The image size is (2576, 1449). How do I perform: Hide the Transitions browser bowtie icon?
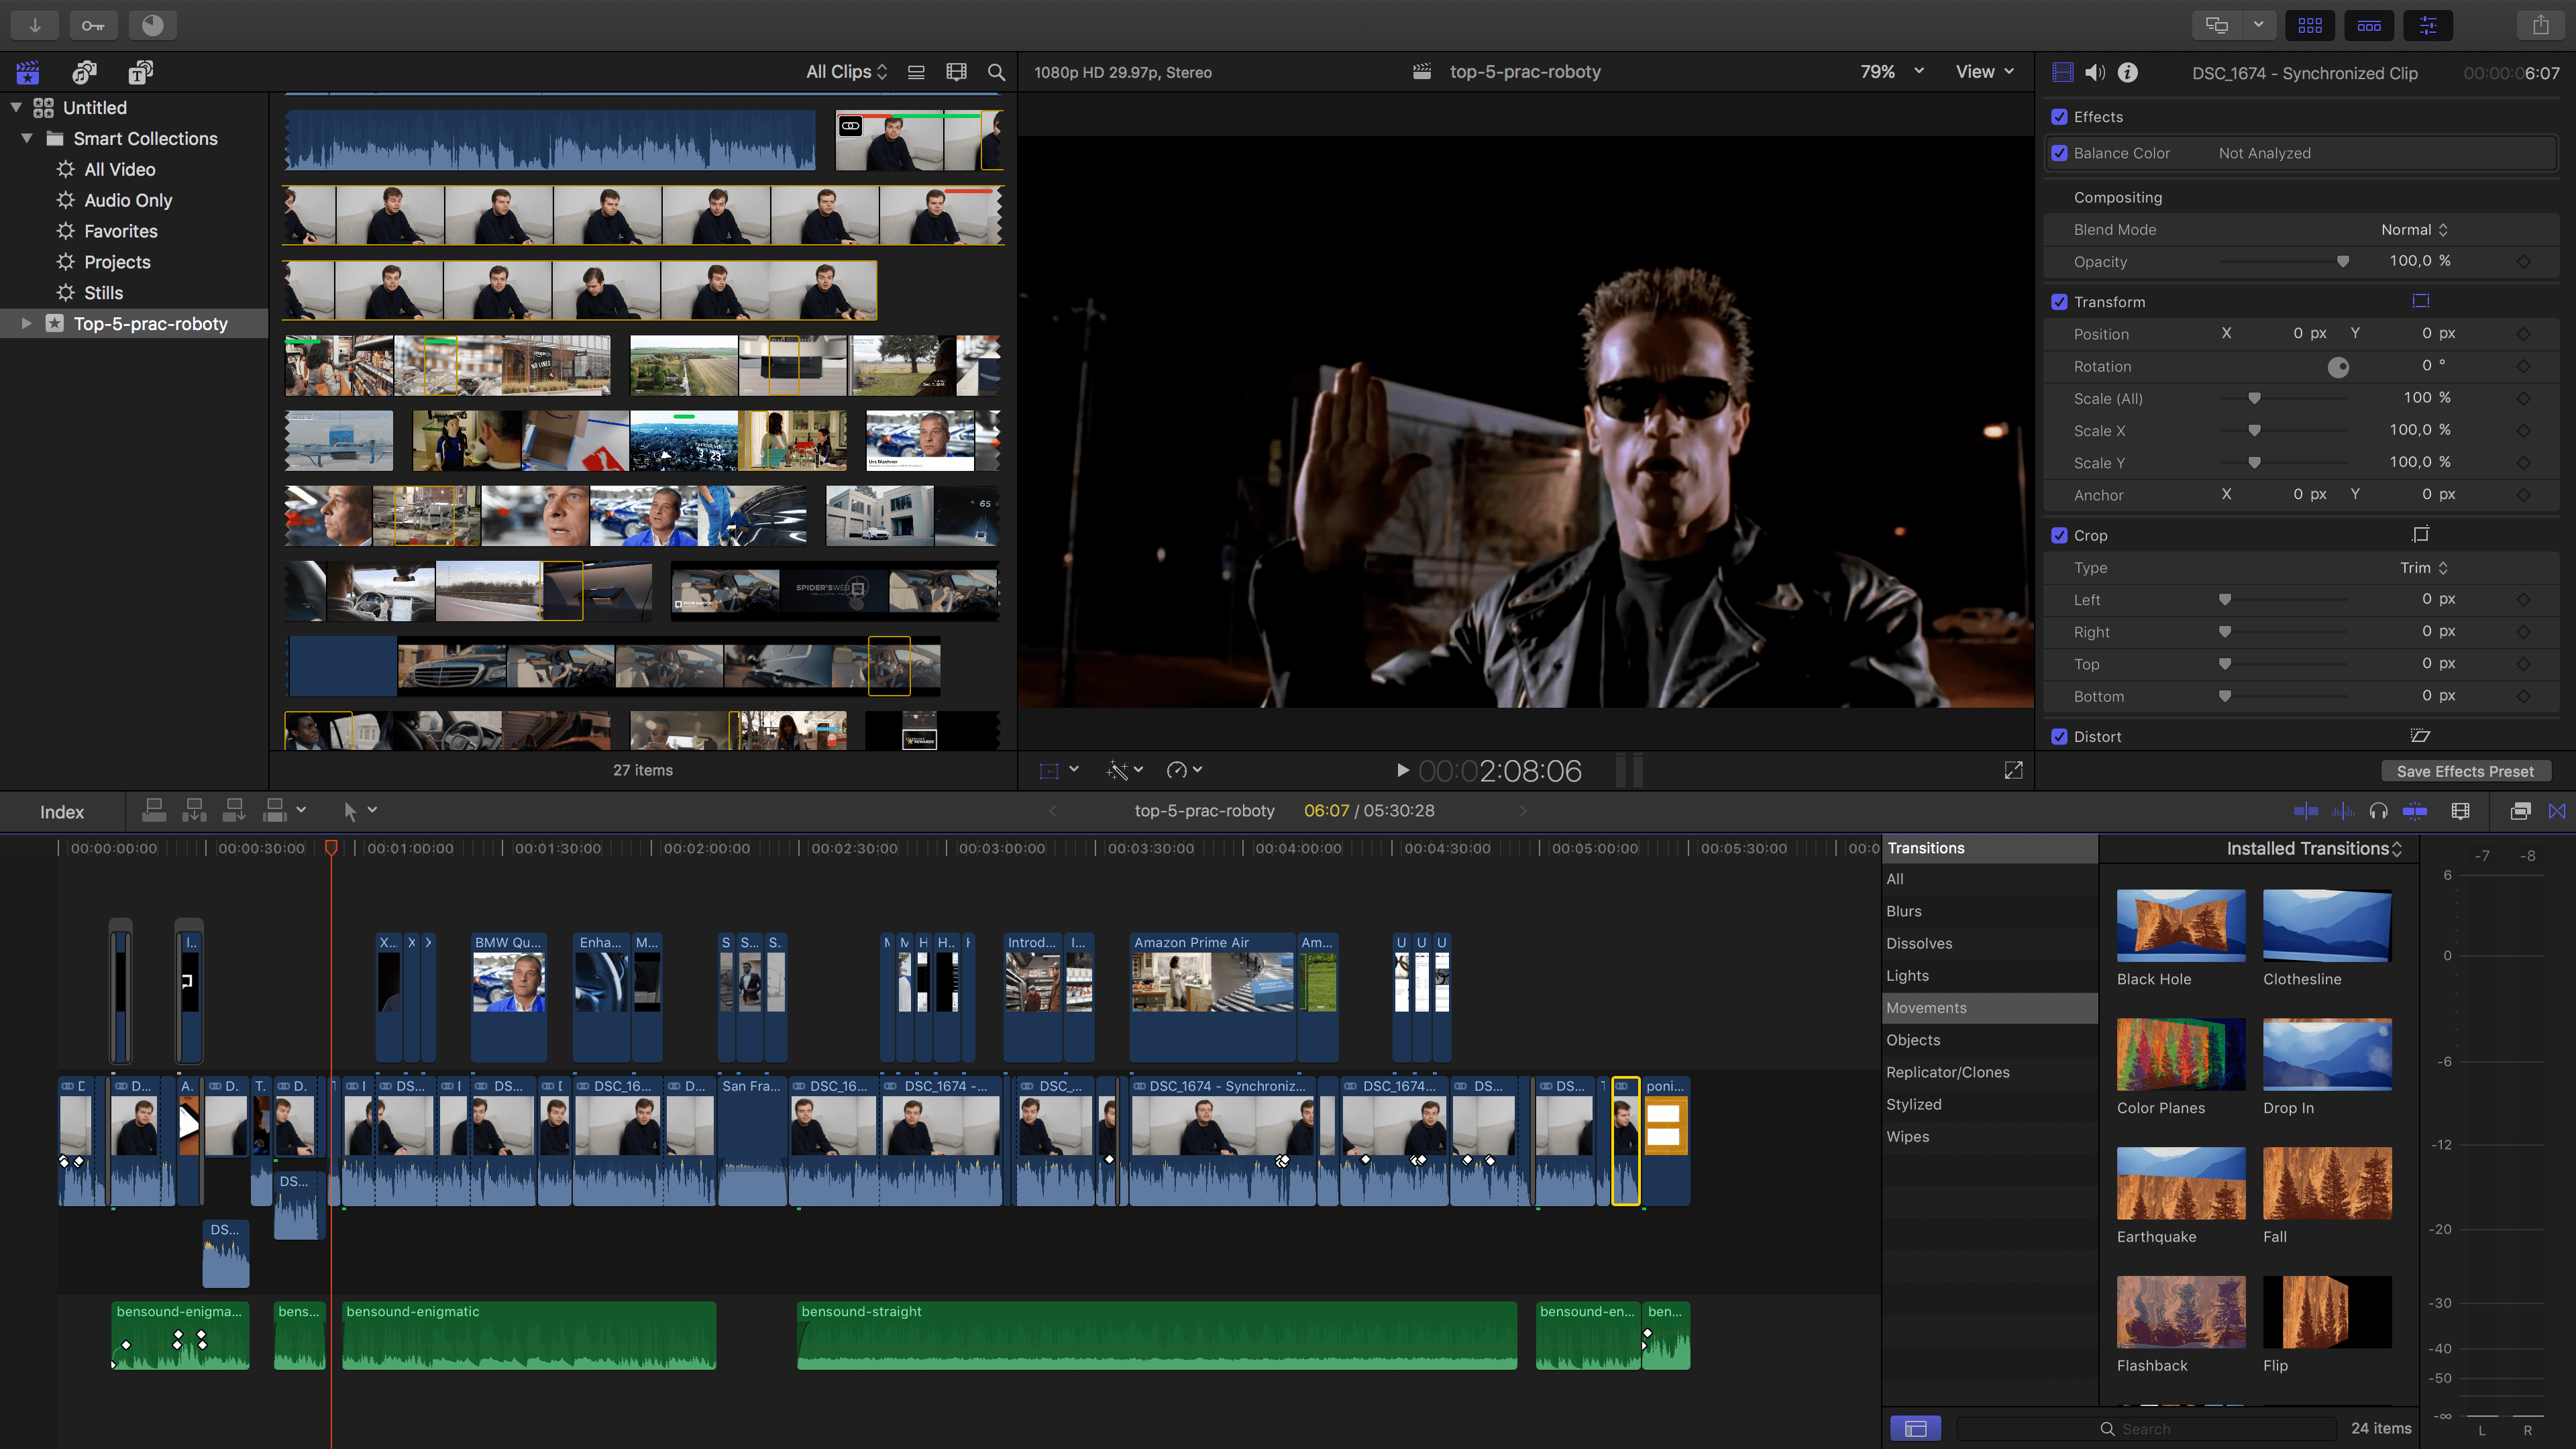[x=2557, y=811]
